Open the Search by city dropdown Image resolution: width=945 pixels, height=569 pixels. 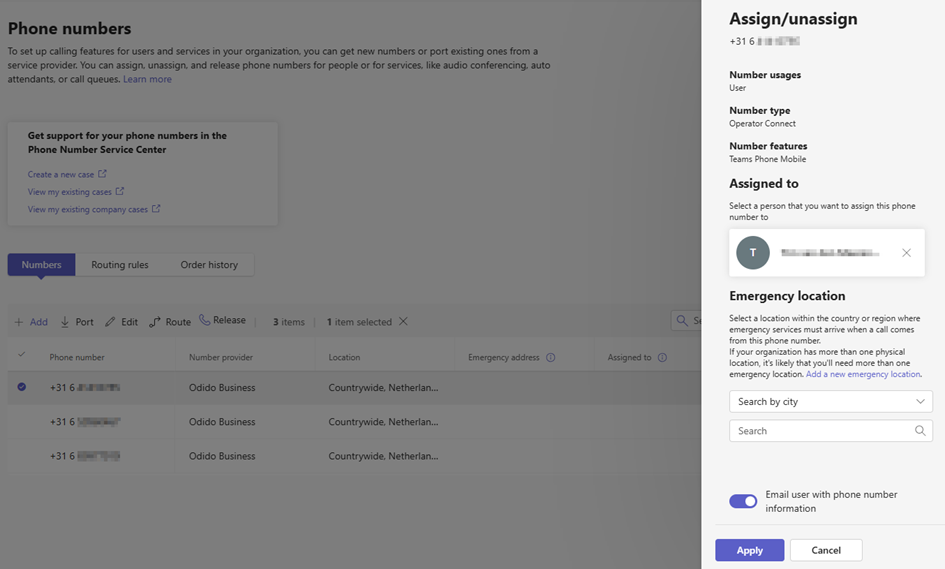click(x=830, y=401)
